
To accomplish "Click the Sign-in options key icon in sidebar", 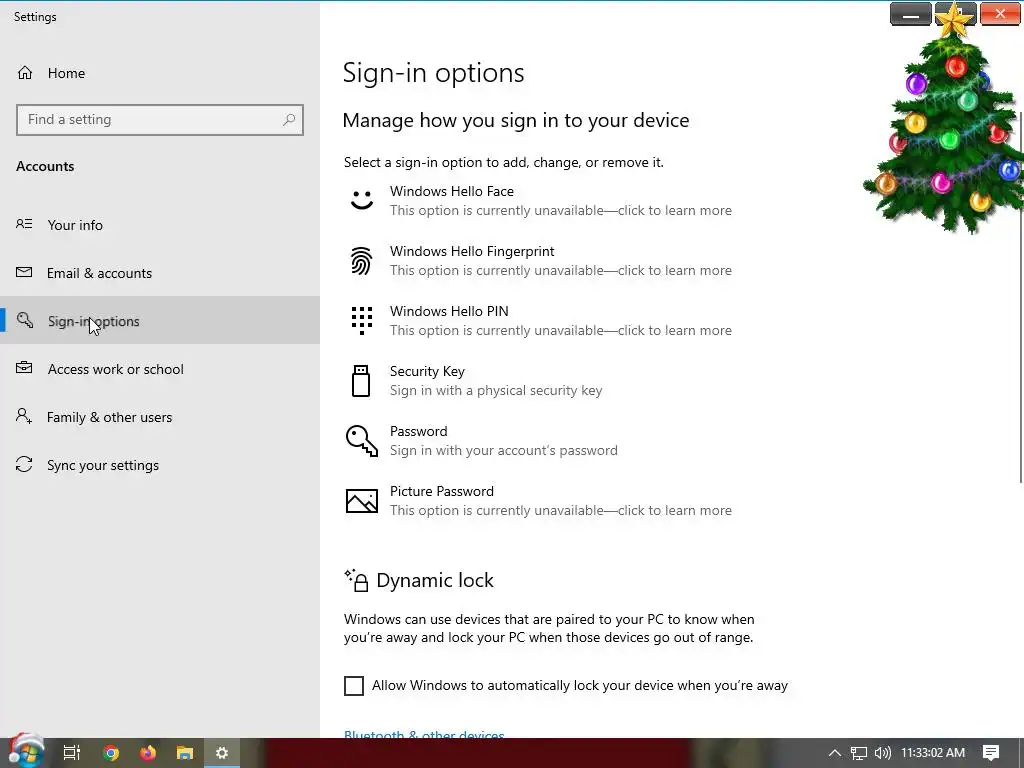I will 25,320.
